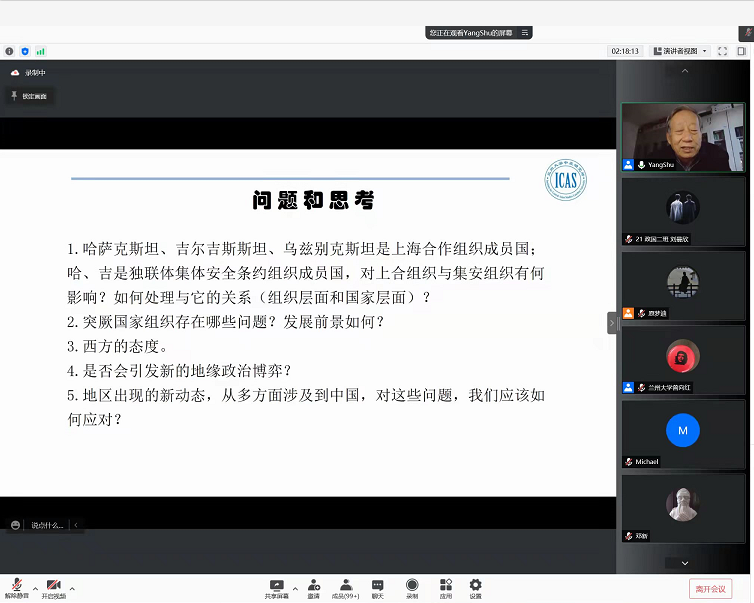Open the share screen option
The height and width of the screenshot is (603, 754).
point(277,585)
